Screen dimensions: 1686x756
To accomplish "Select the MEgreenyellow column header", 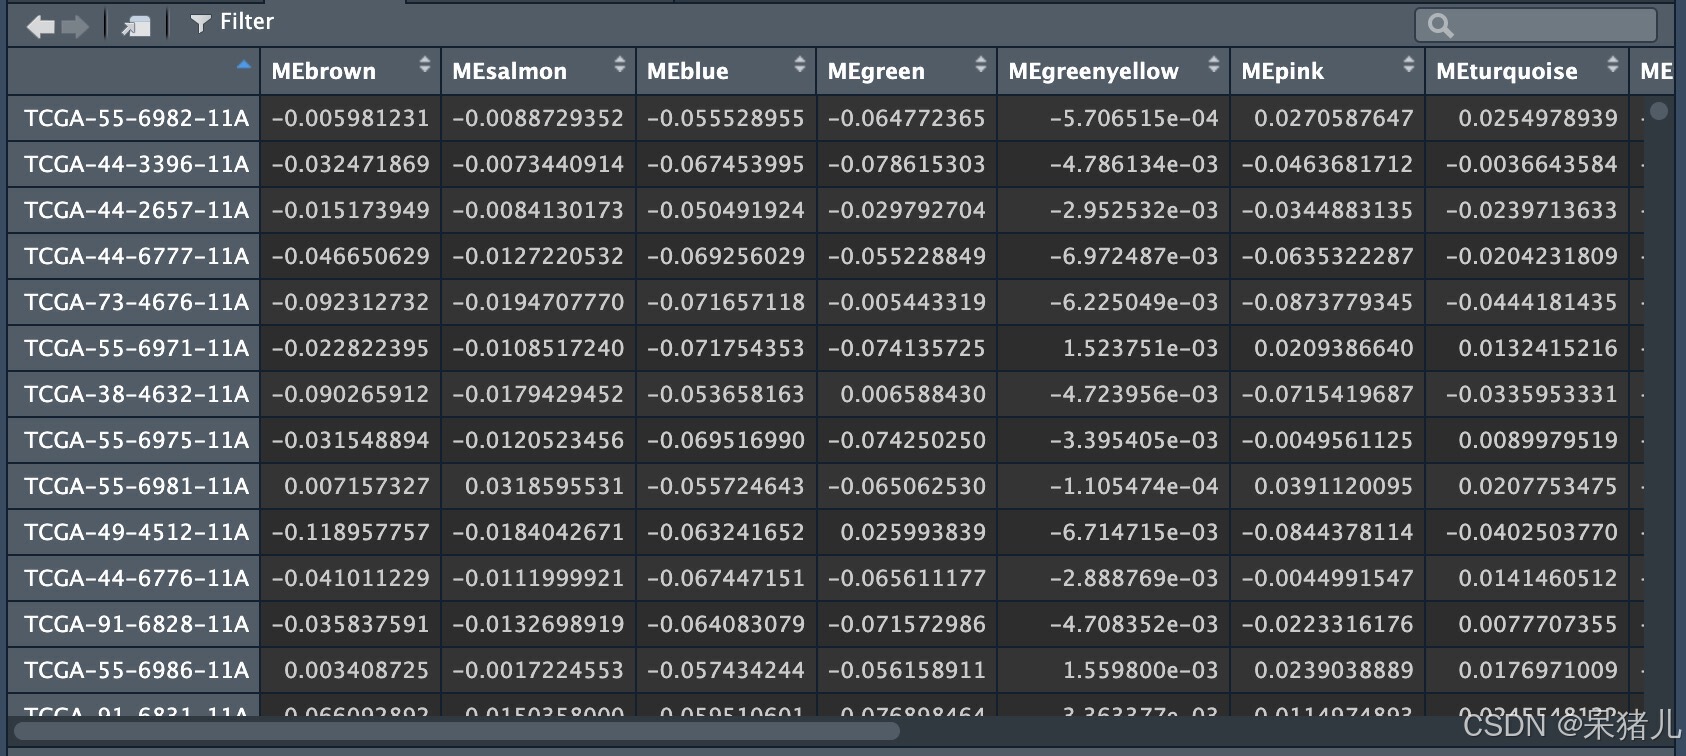I will [x=1114, y=71].
